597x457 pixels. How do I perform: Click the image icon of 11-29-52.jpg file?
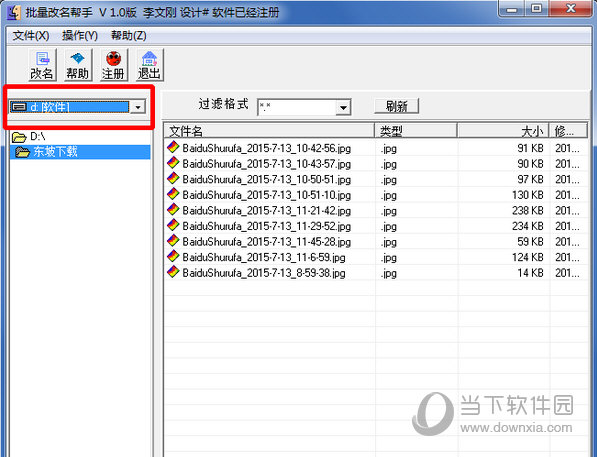(x=173, y=225)
